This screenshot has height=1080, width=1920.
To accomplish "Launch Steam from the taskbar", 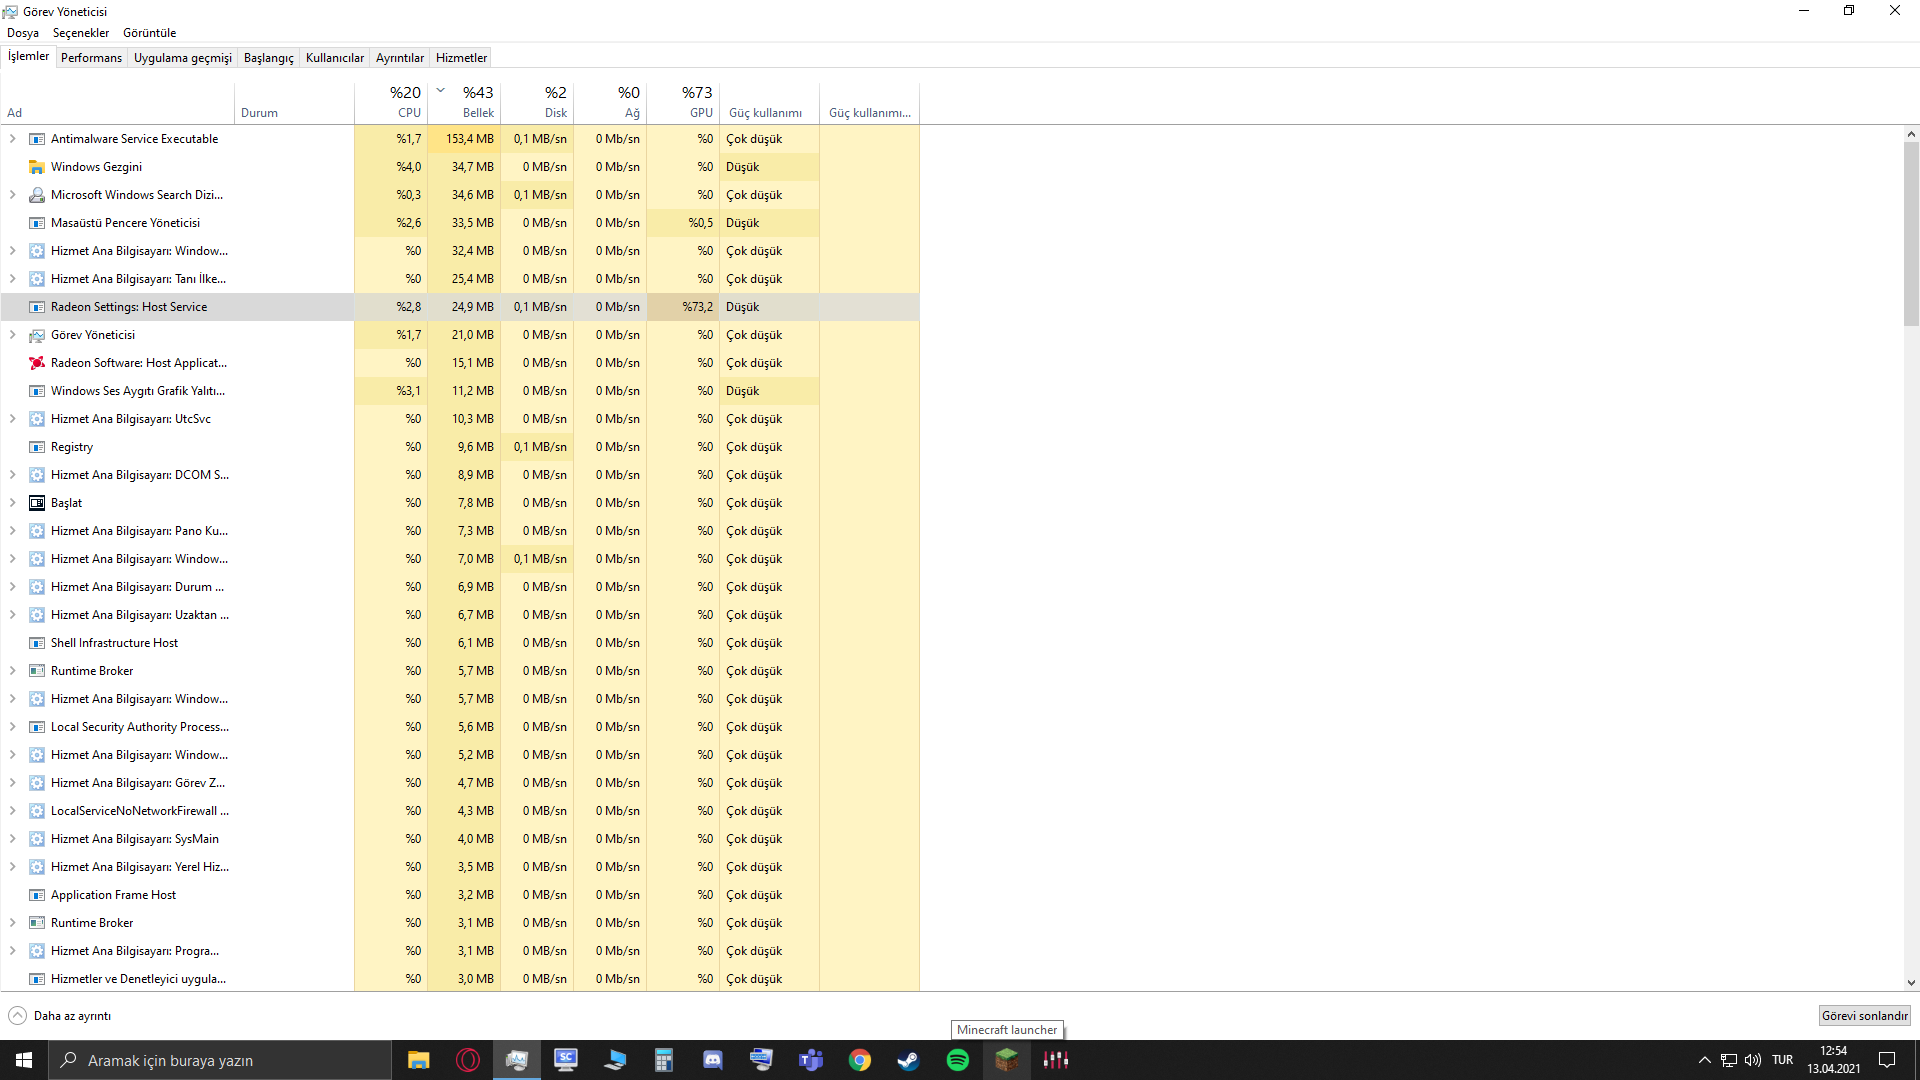I will pyautogui.click(x=908, y=1060).
